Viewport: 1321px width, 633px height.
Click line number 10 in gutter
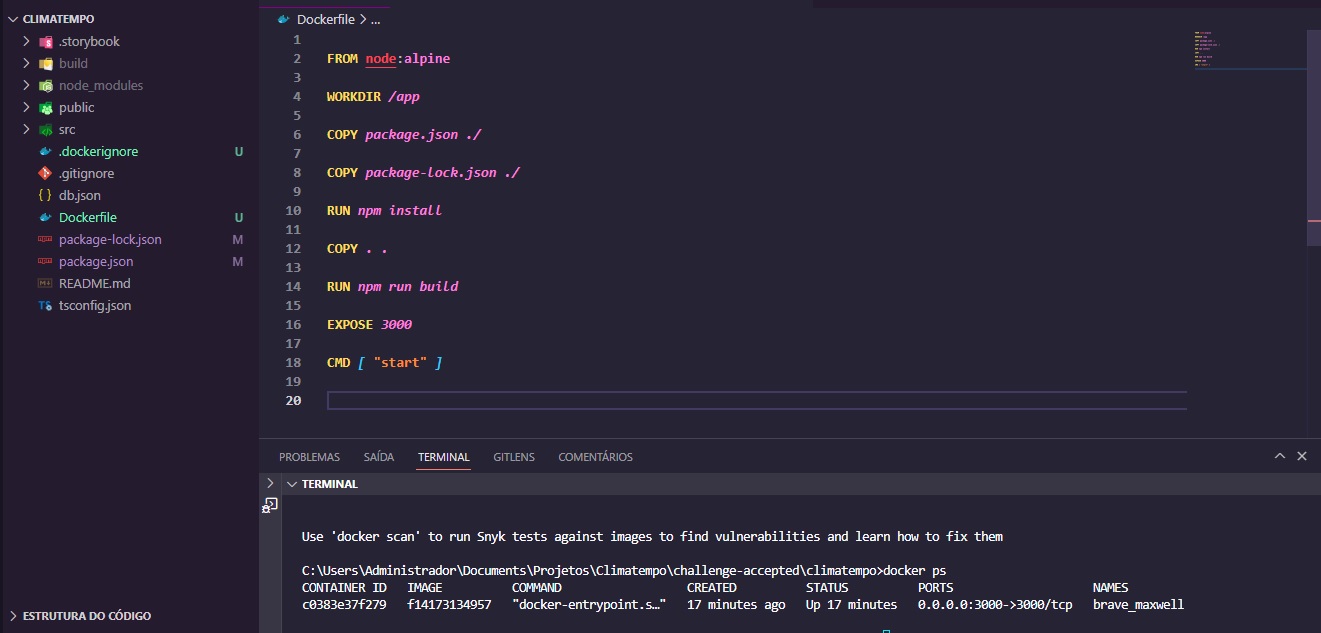point(293,211)
